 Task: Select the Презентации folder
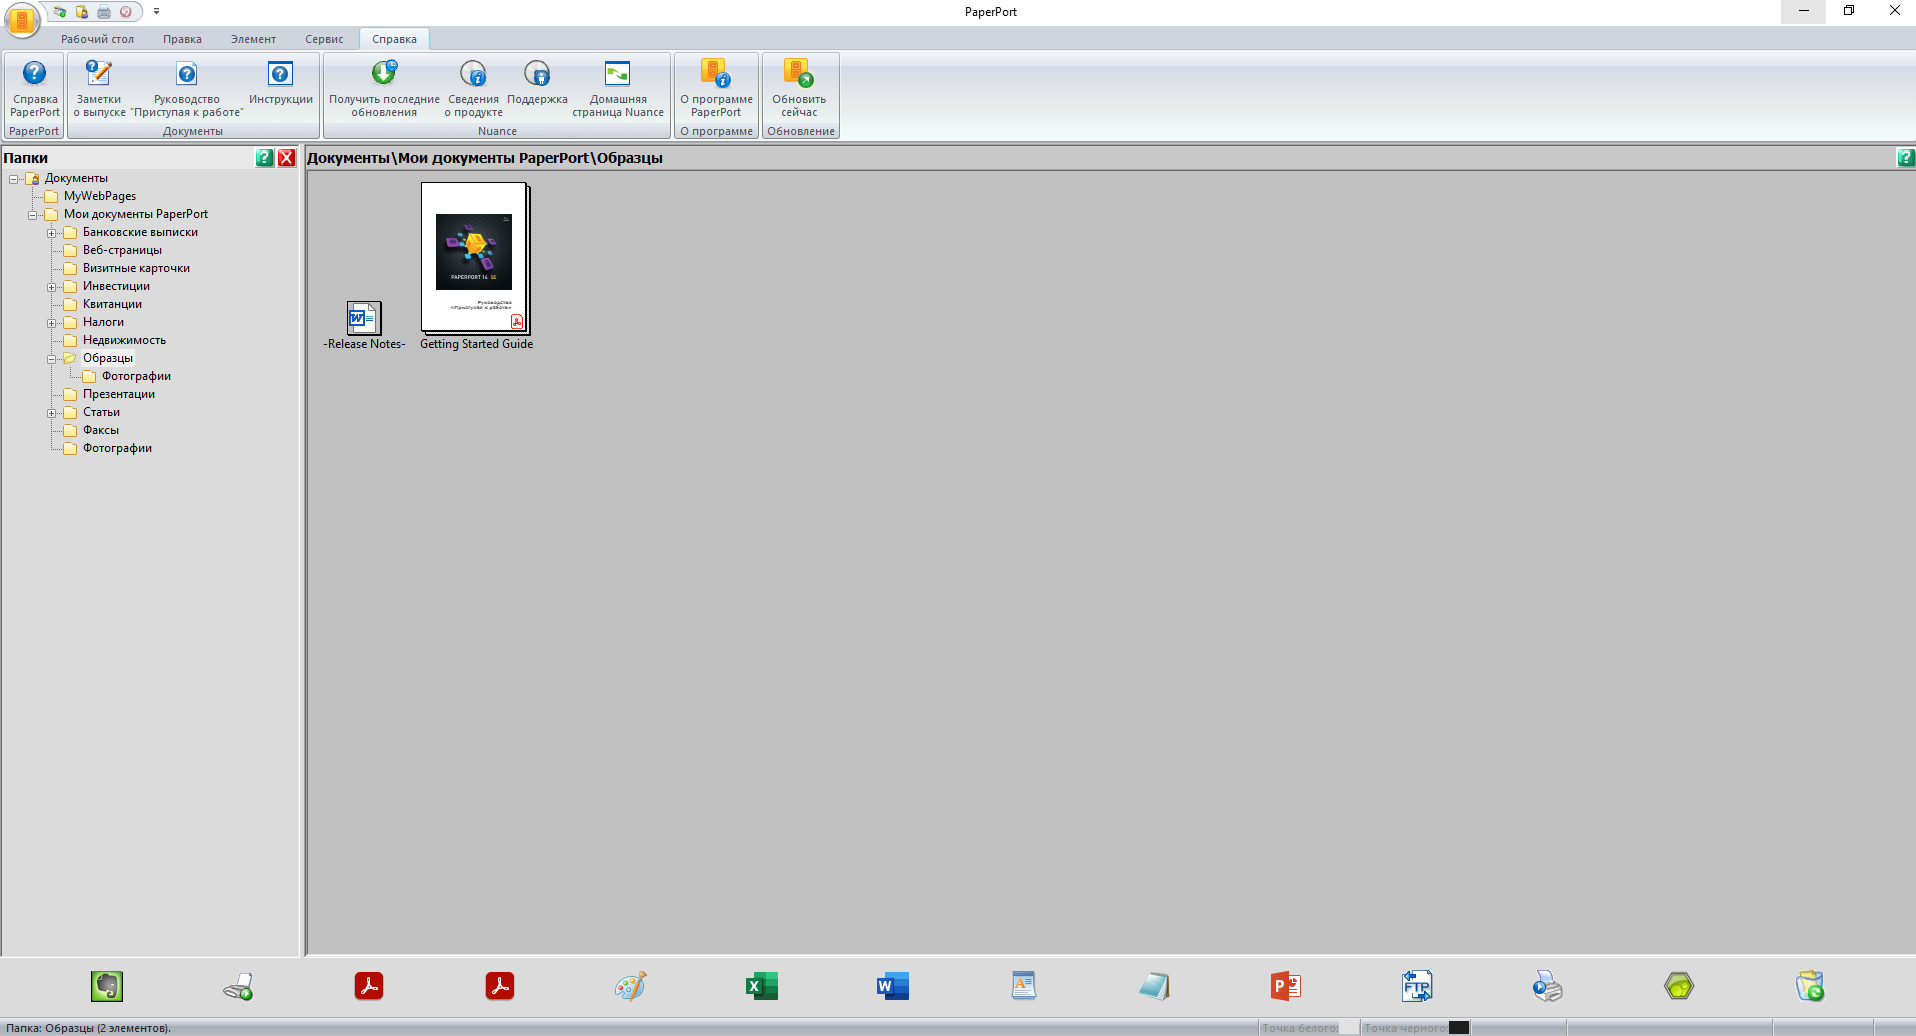(119, 394)
